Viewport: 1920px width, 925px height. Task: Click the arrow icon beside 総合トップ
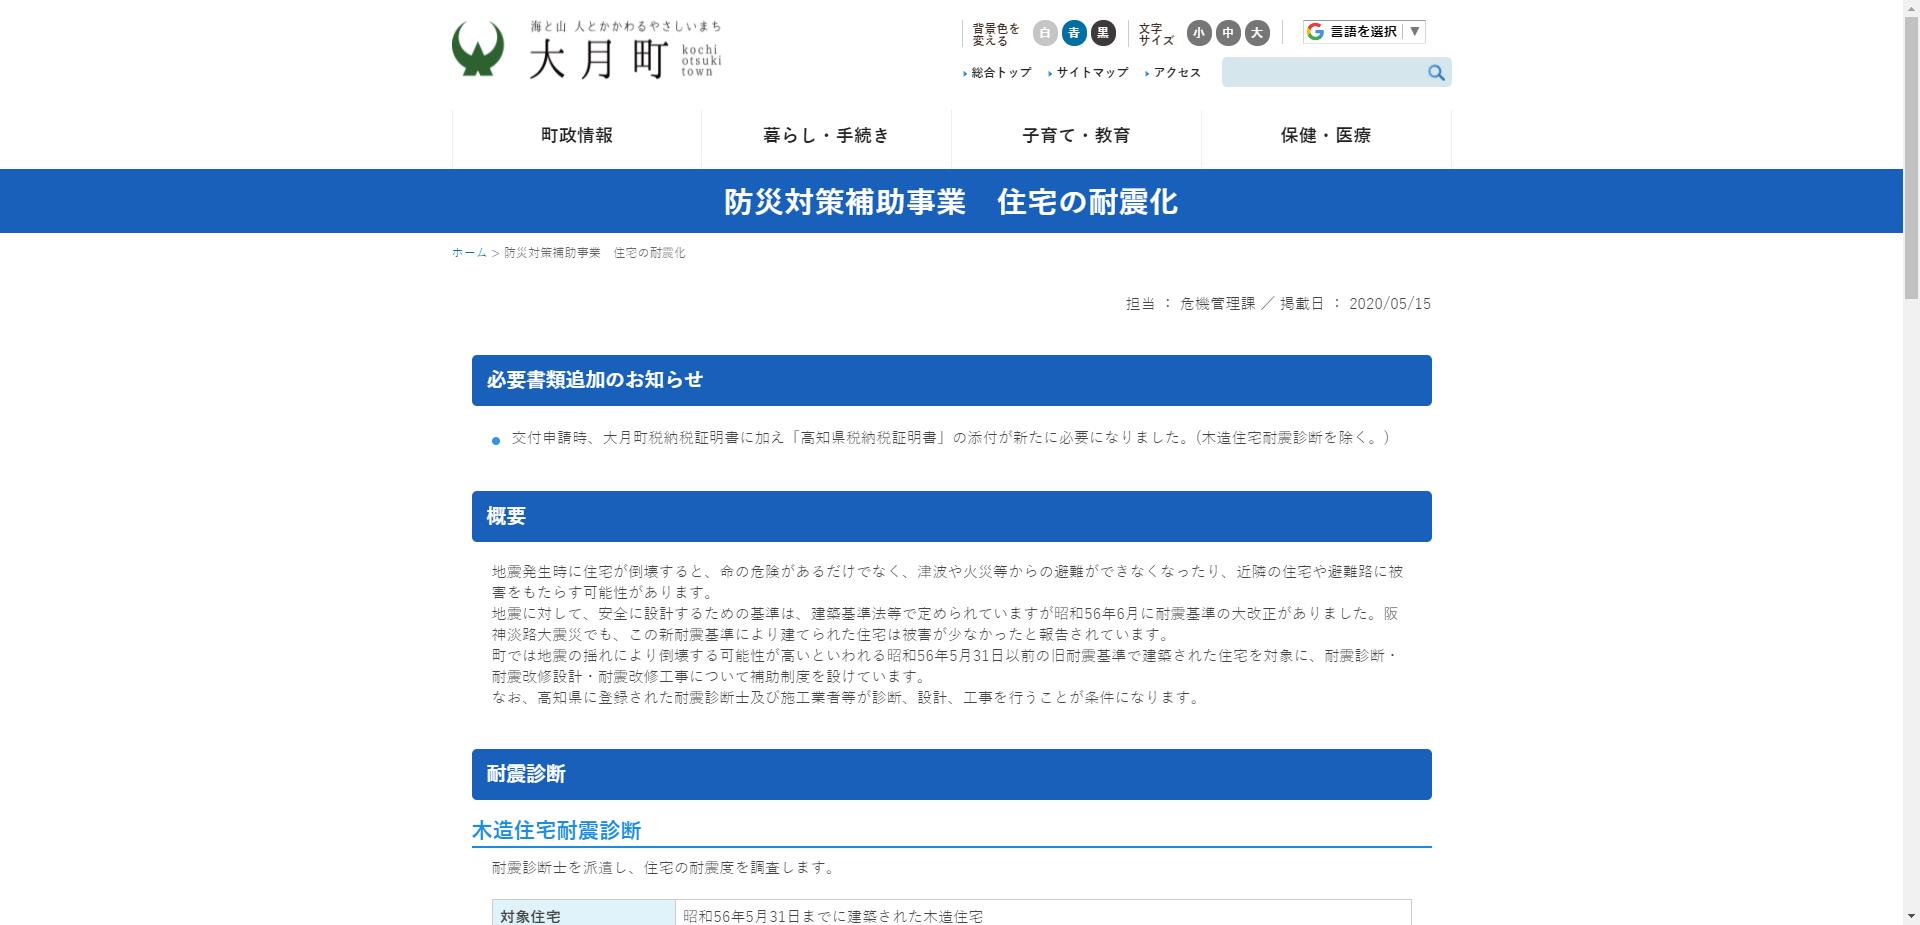coord(964,72)
